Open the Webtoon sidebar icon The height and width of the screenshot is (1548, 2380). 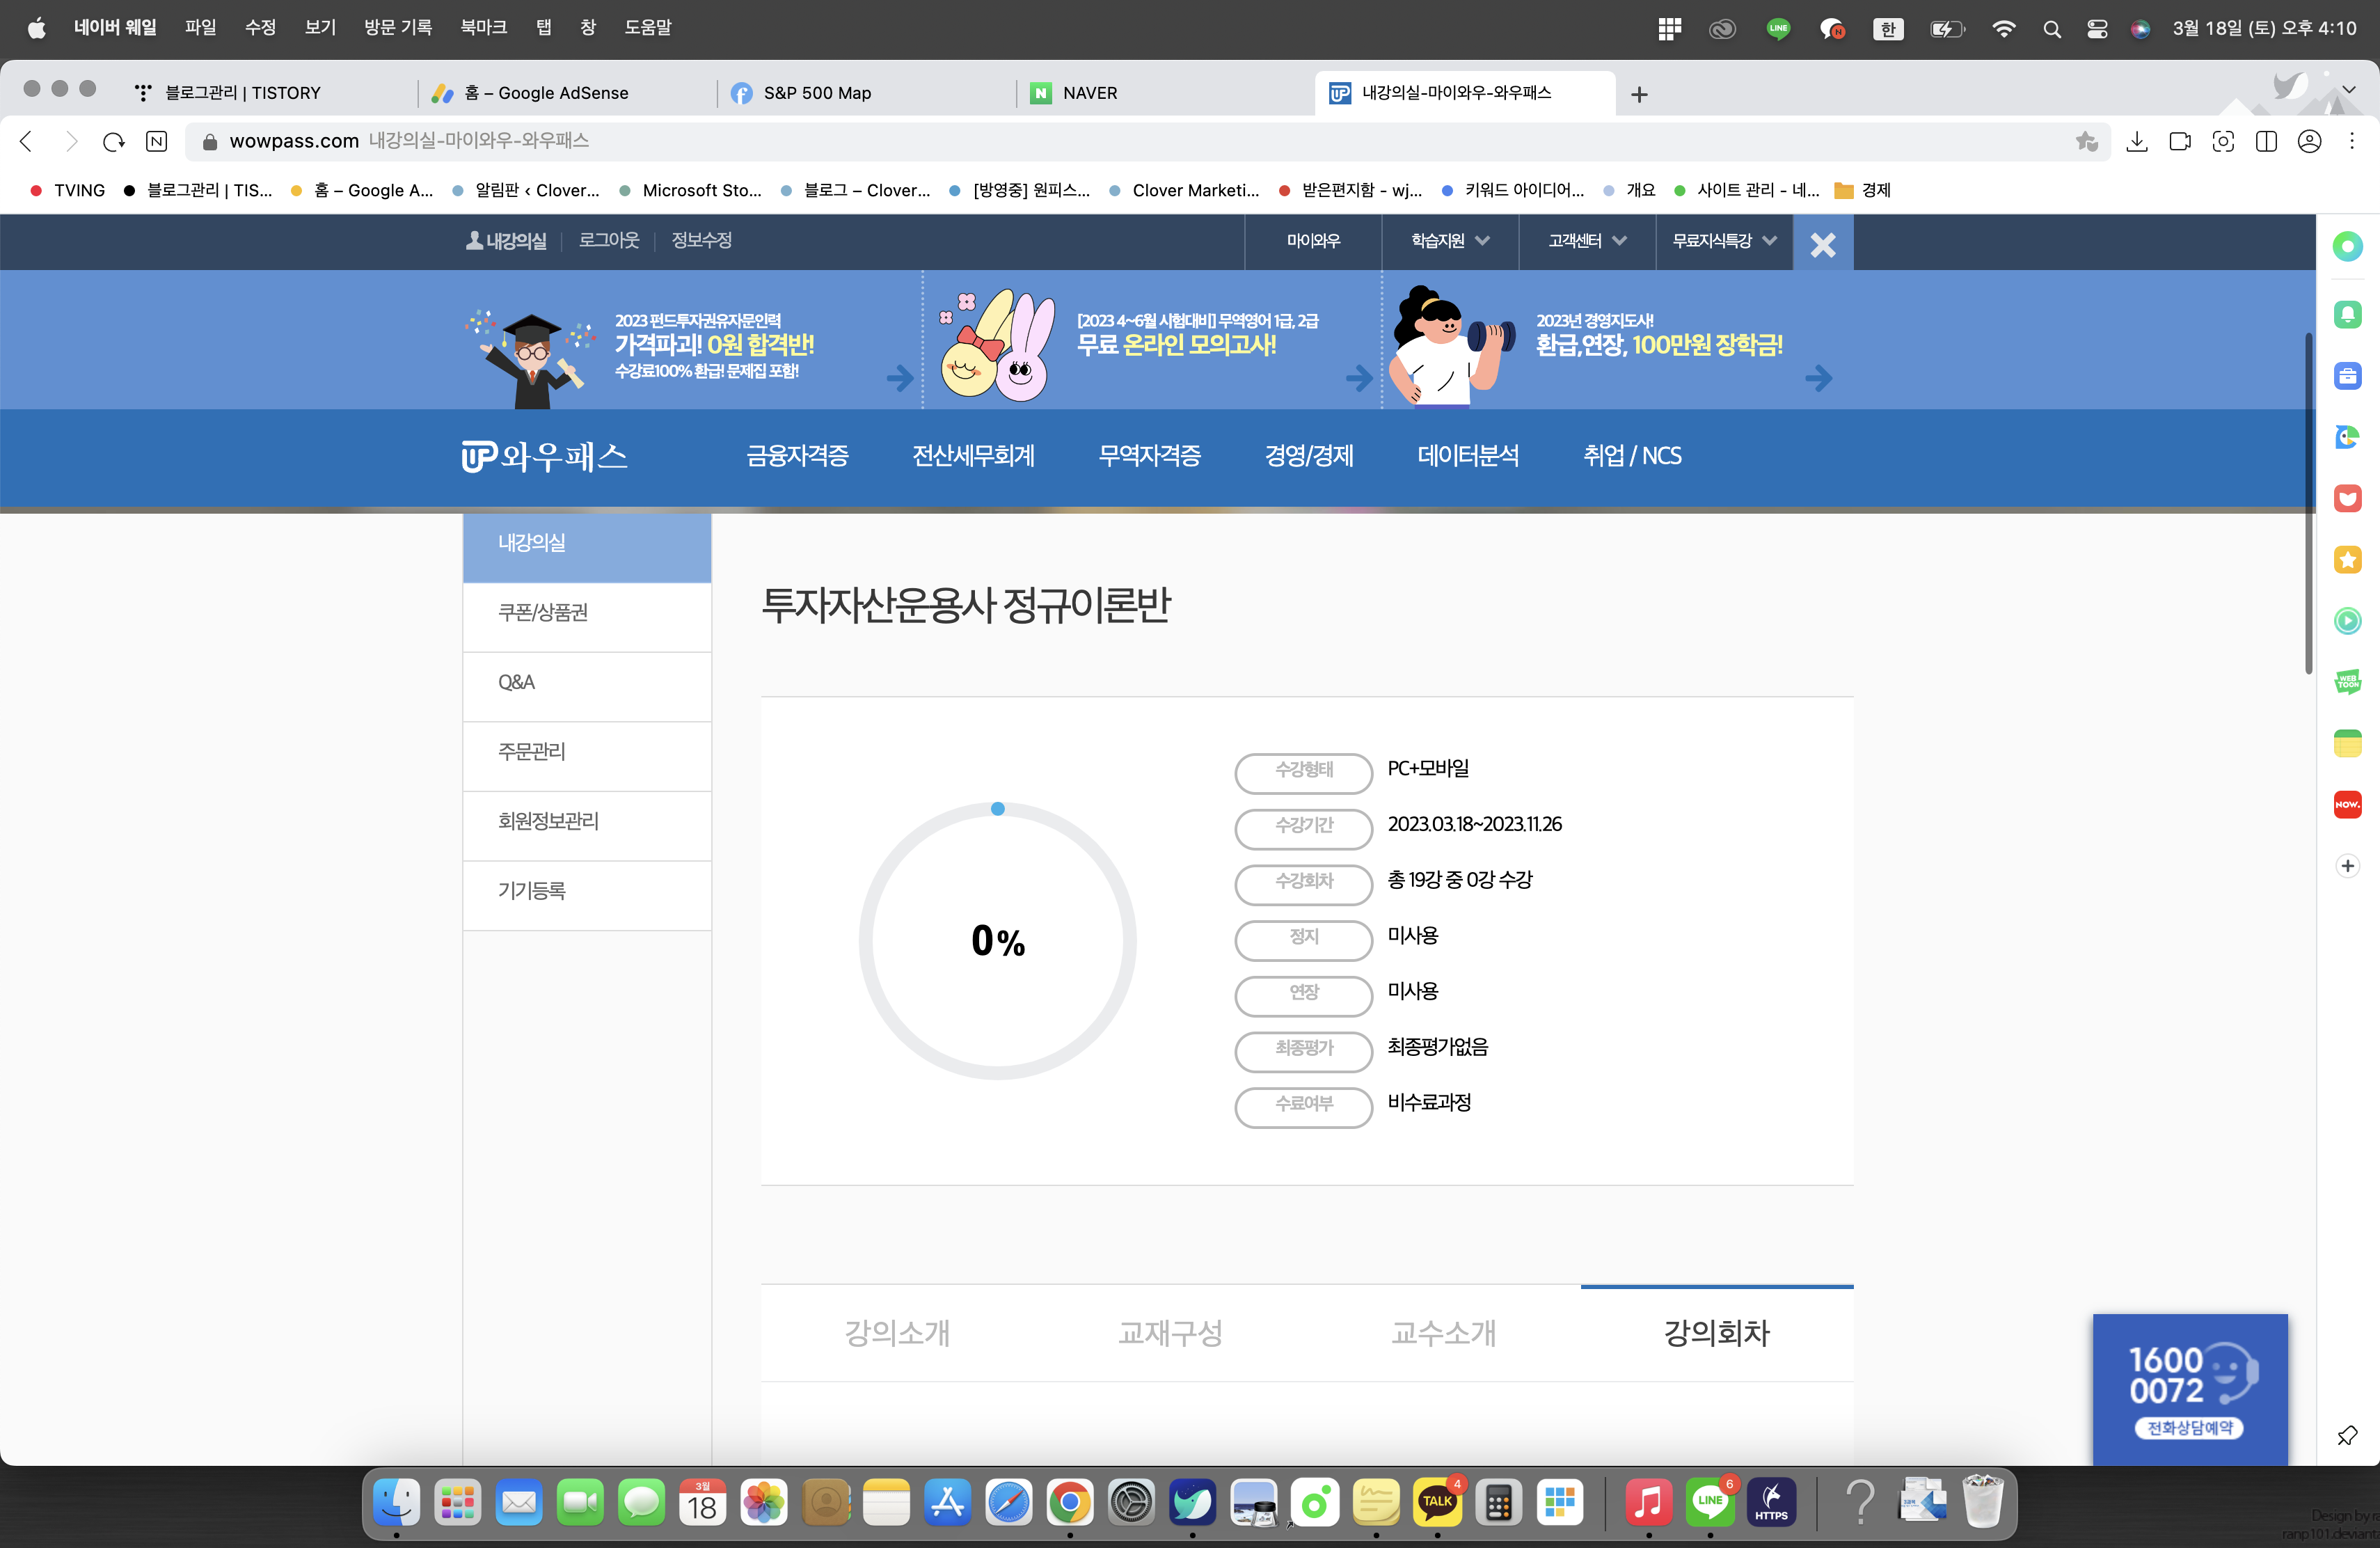(2347, 682)
